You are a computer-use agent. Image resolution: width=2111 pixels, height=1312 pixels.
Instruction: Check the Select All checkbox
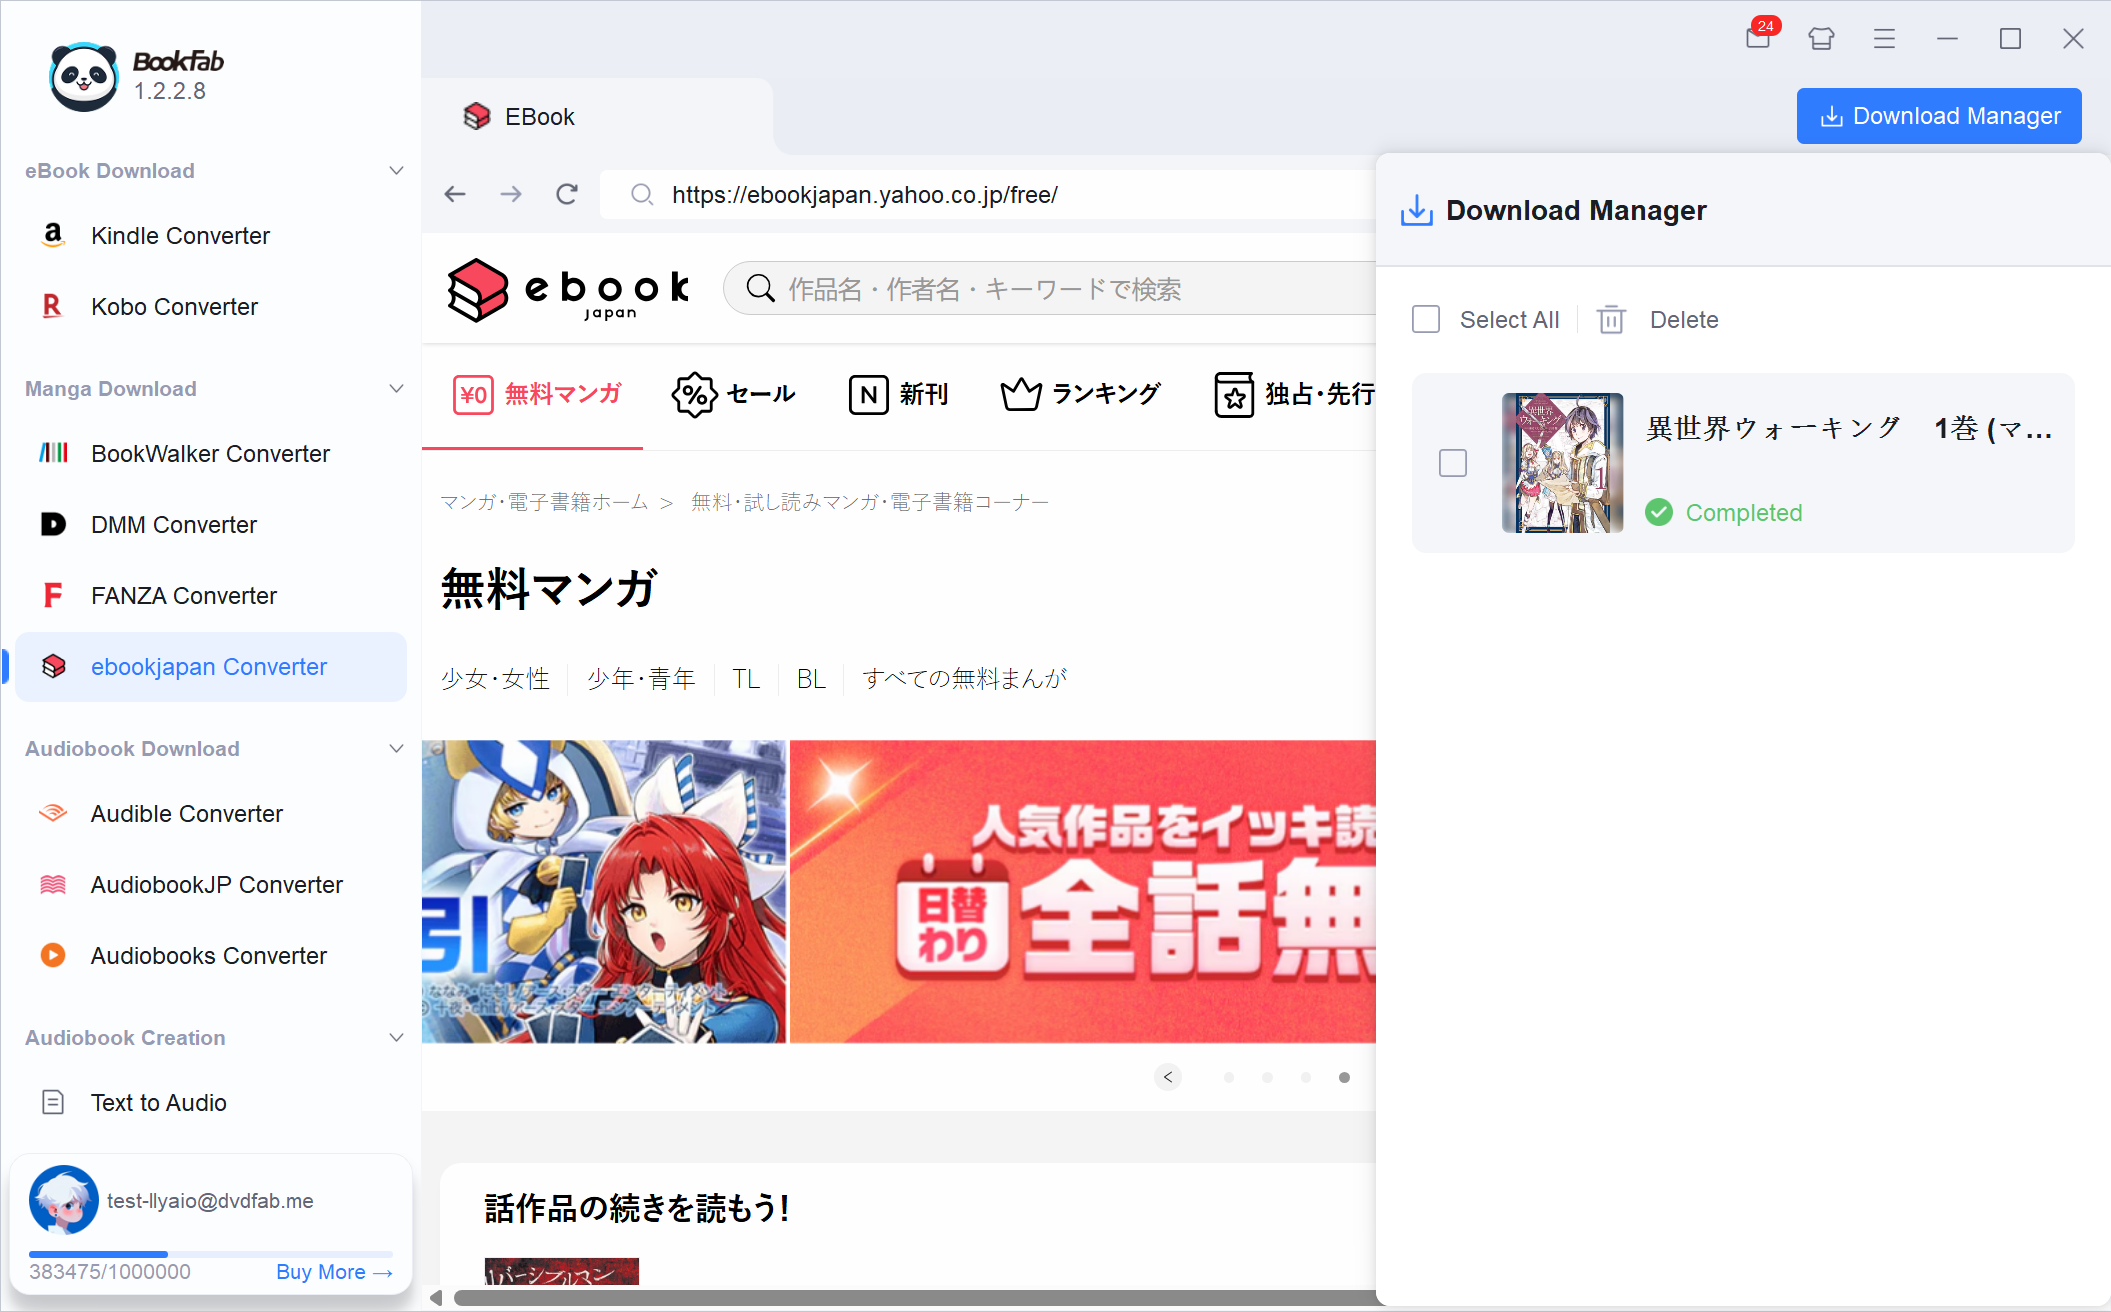coord(1425,319)
